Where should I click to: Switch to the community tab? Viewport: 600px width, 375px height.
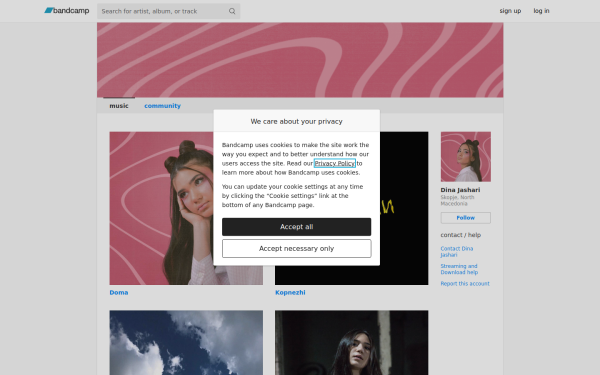[x=162, y=106]
